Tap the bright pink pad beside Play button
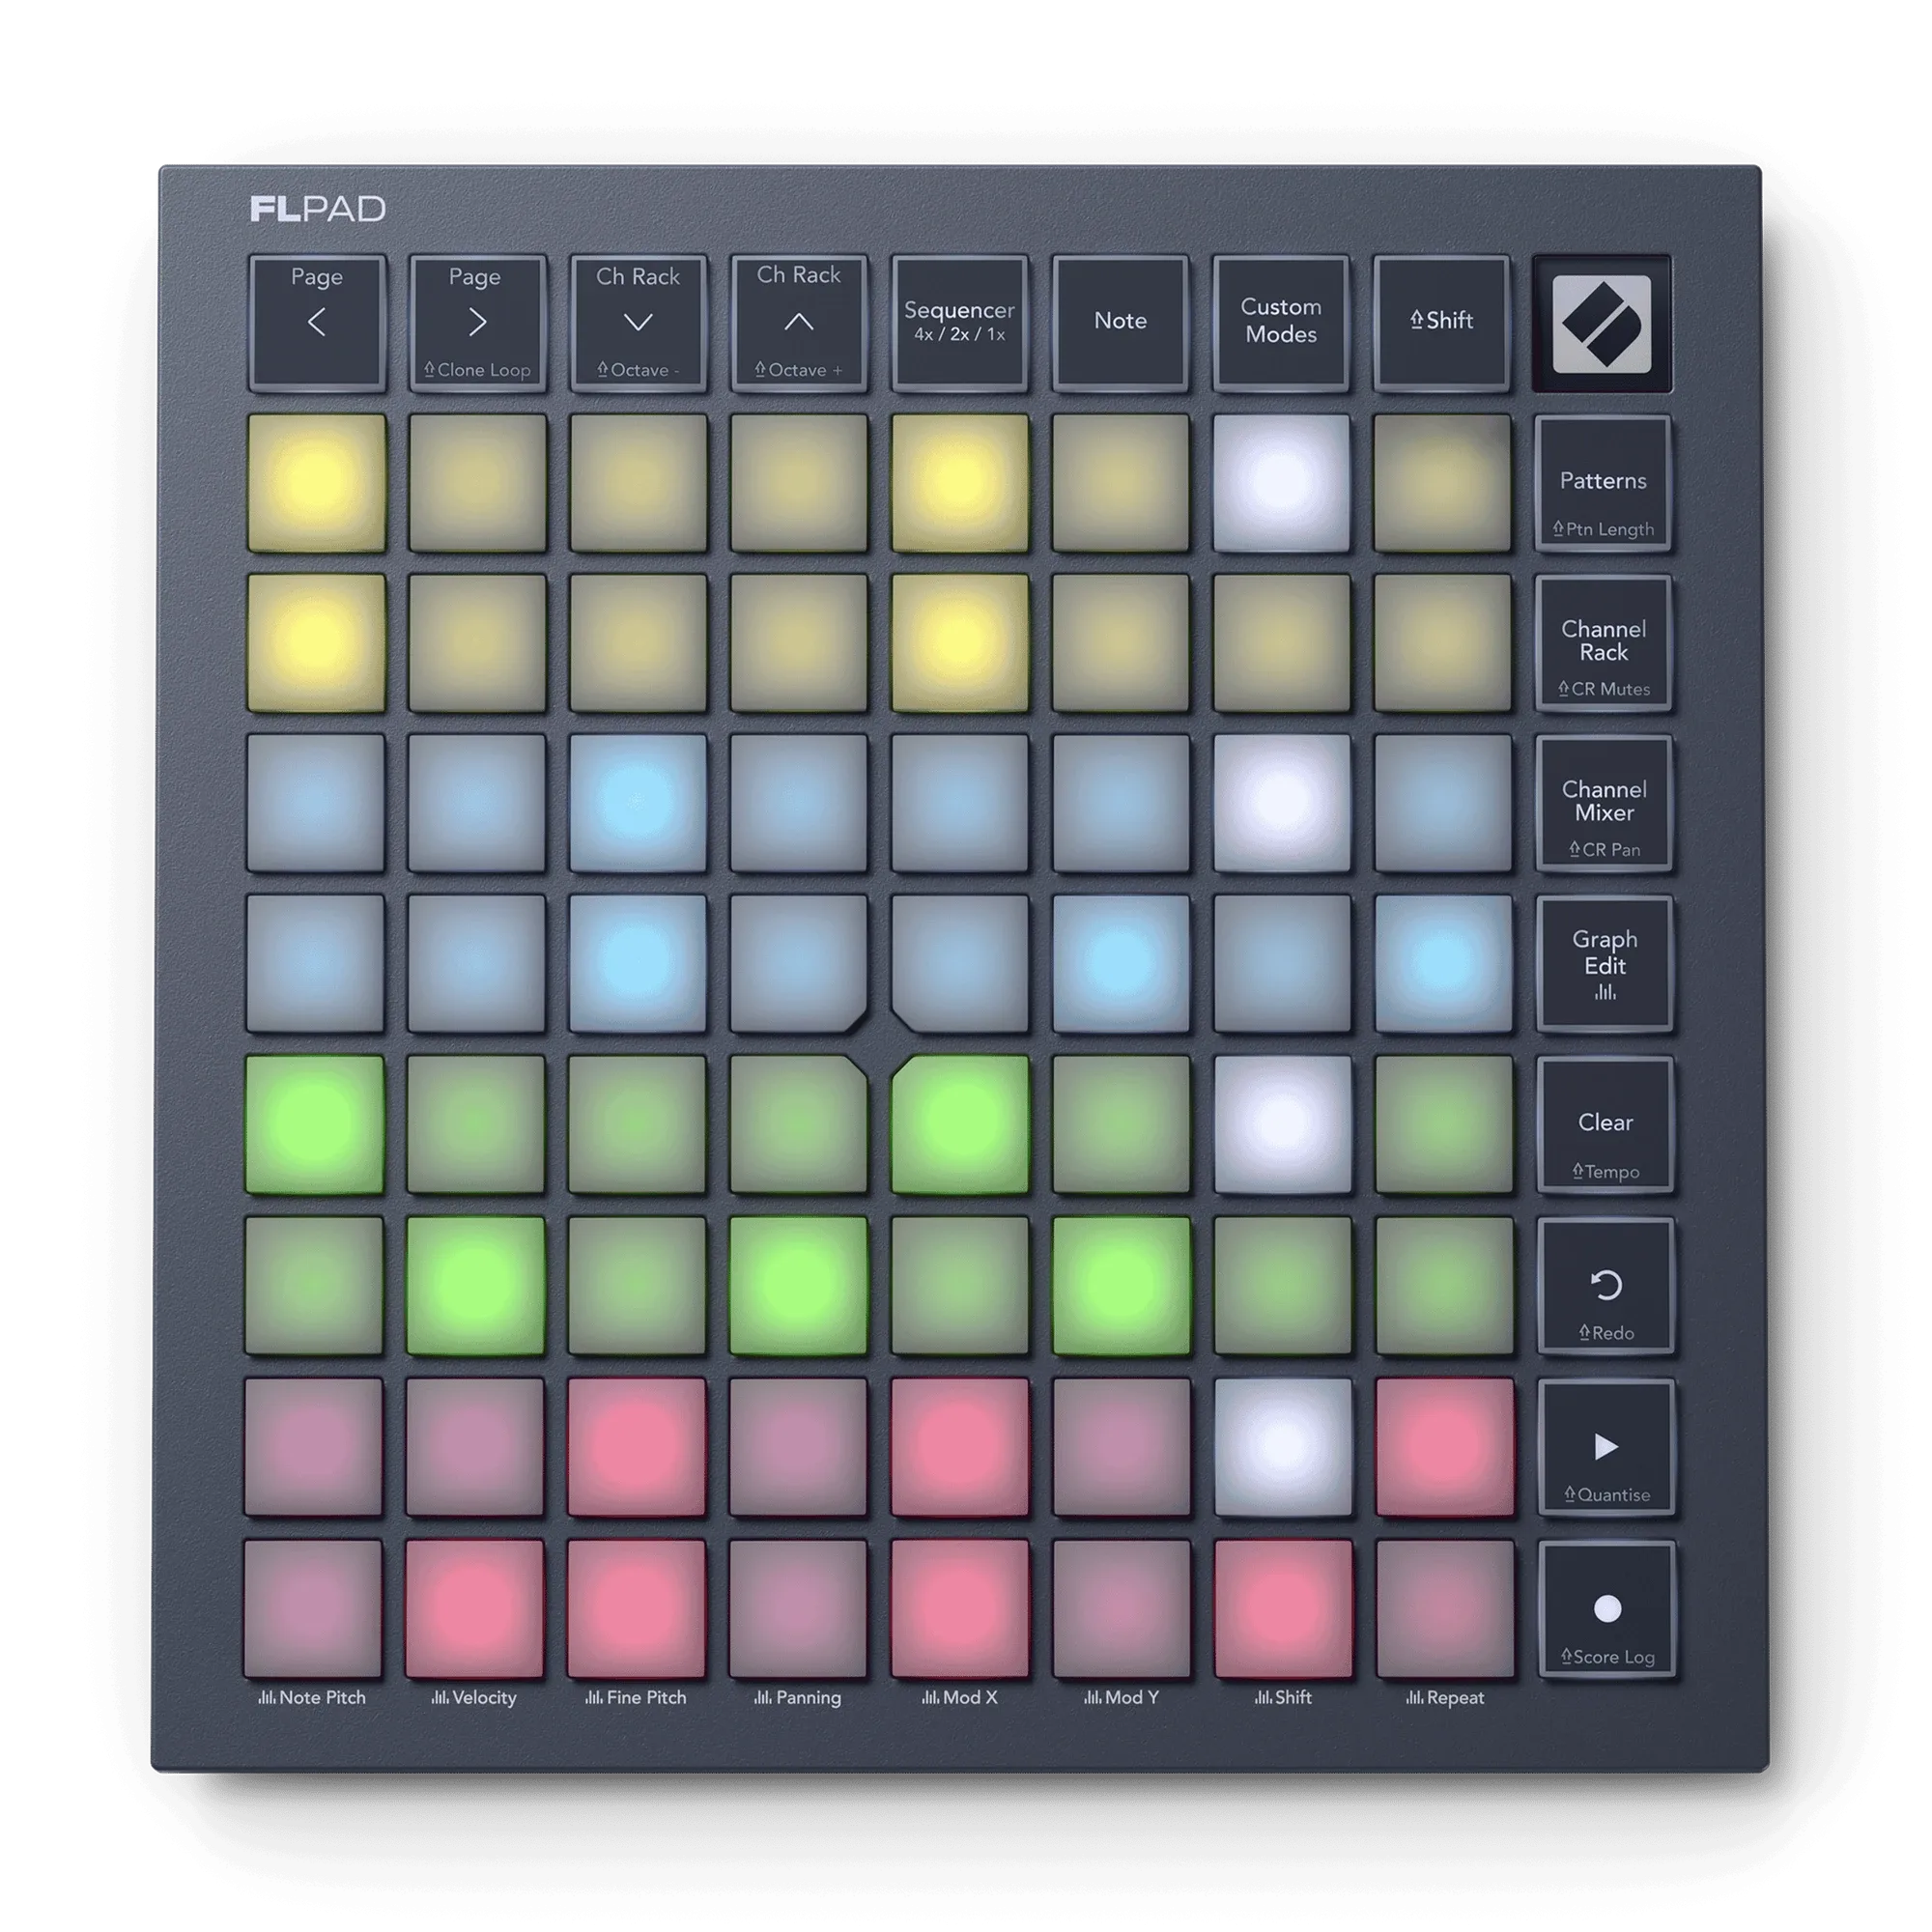This screenshot has height=1932, width=1932. click(1445, 1447)
